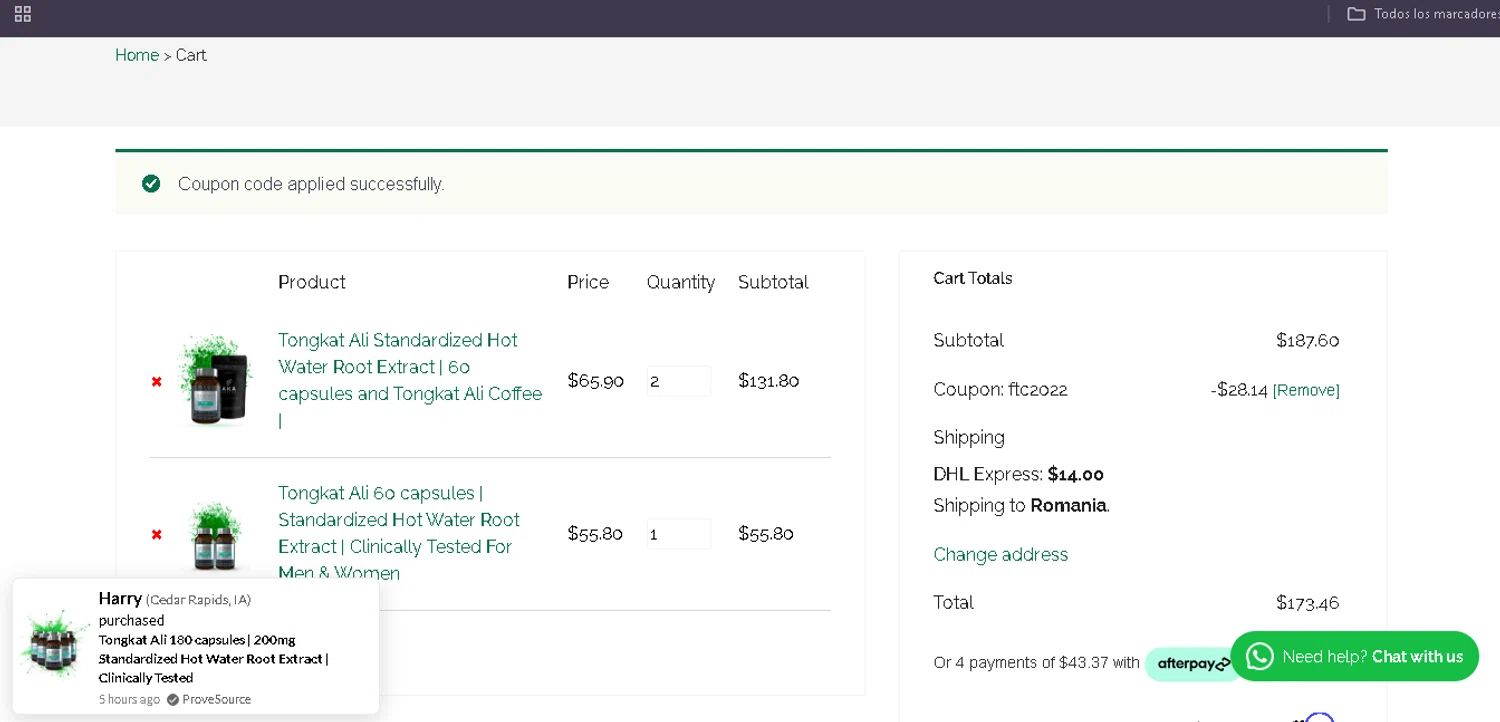Open the Todos los marcadores bookmarks folder

pos(1423,14)
